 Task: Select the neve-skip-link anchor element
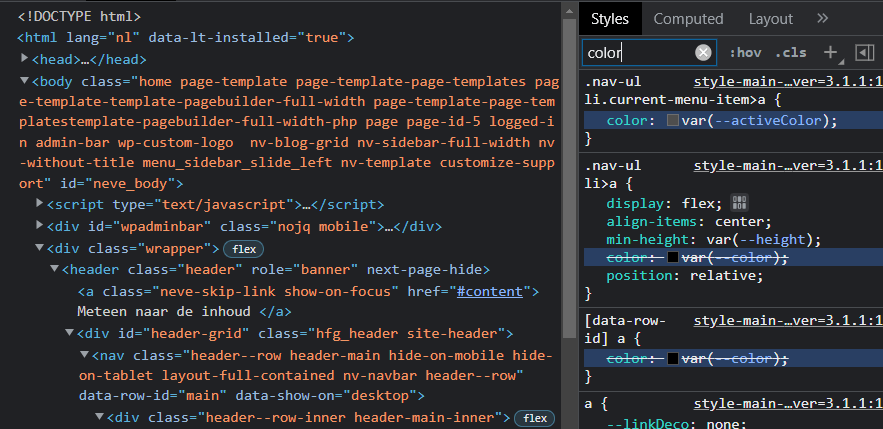tap(308, 292)
